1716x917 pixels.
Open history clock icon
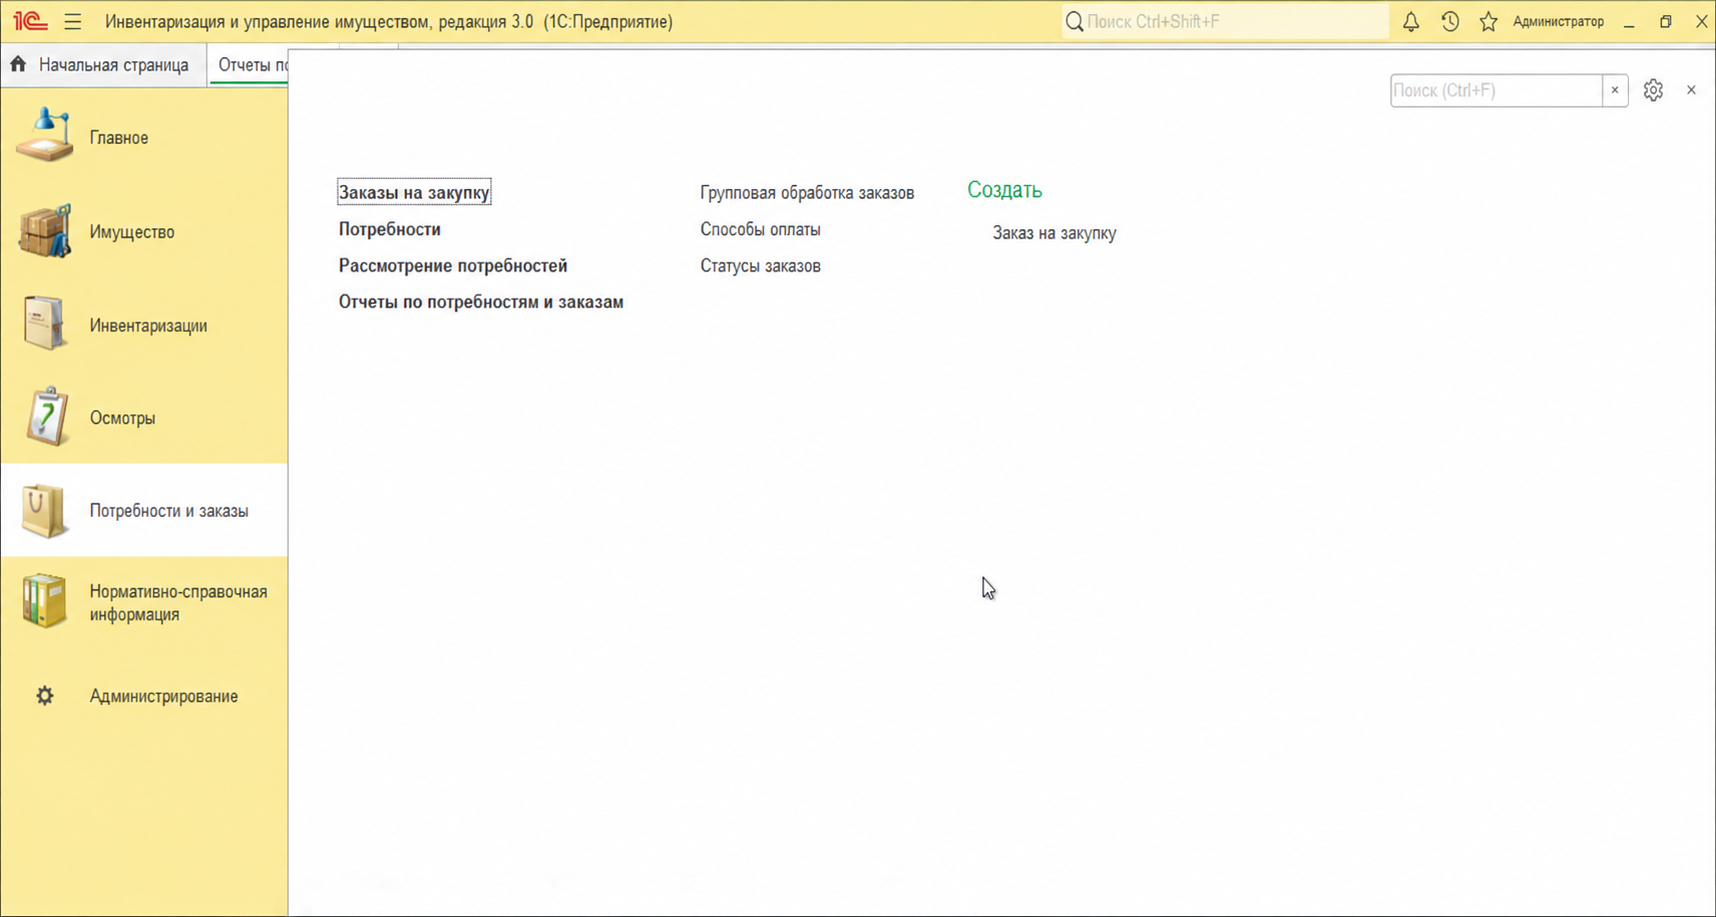coord(1450,21)
